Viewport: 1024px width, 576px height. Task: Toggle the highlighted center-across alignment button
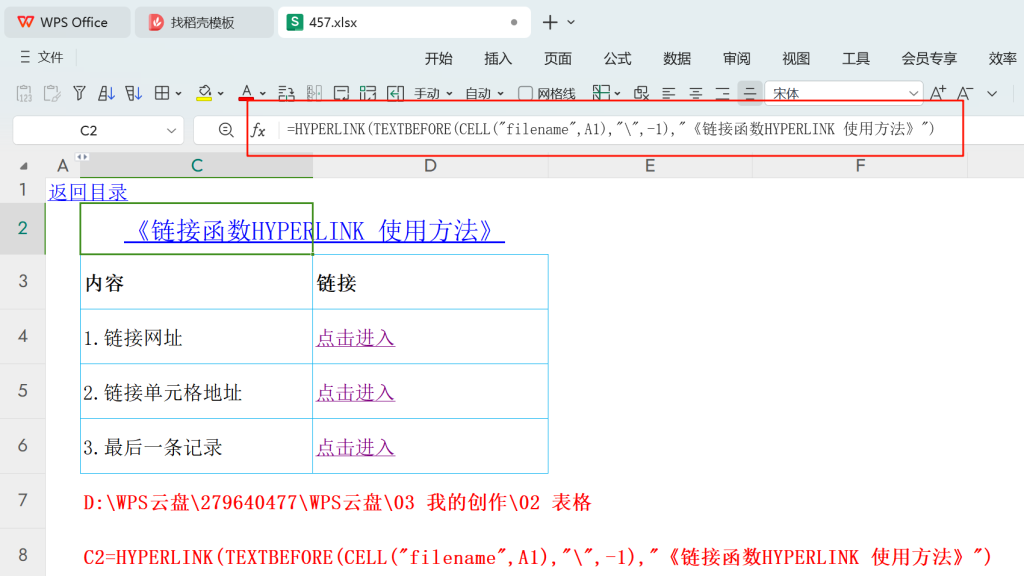point(750,93)
